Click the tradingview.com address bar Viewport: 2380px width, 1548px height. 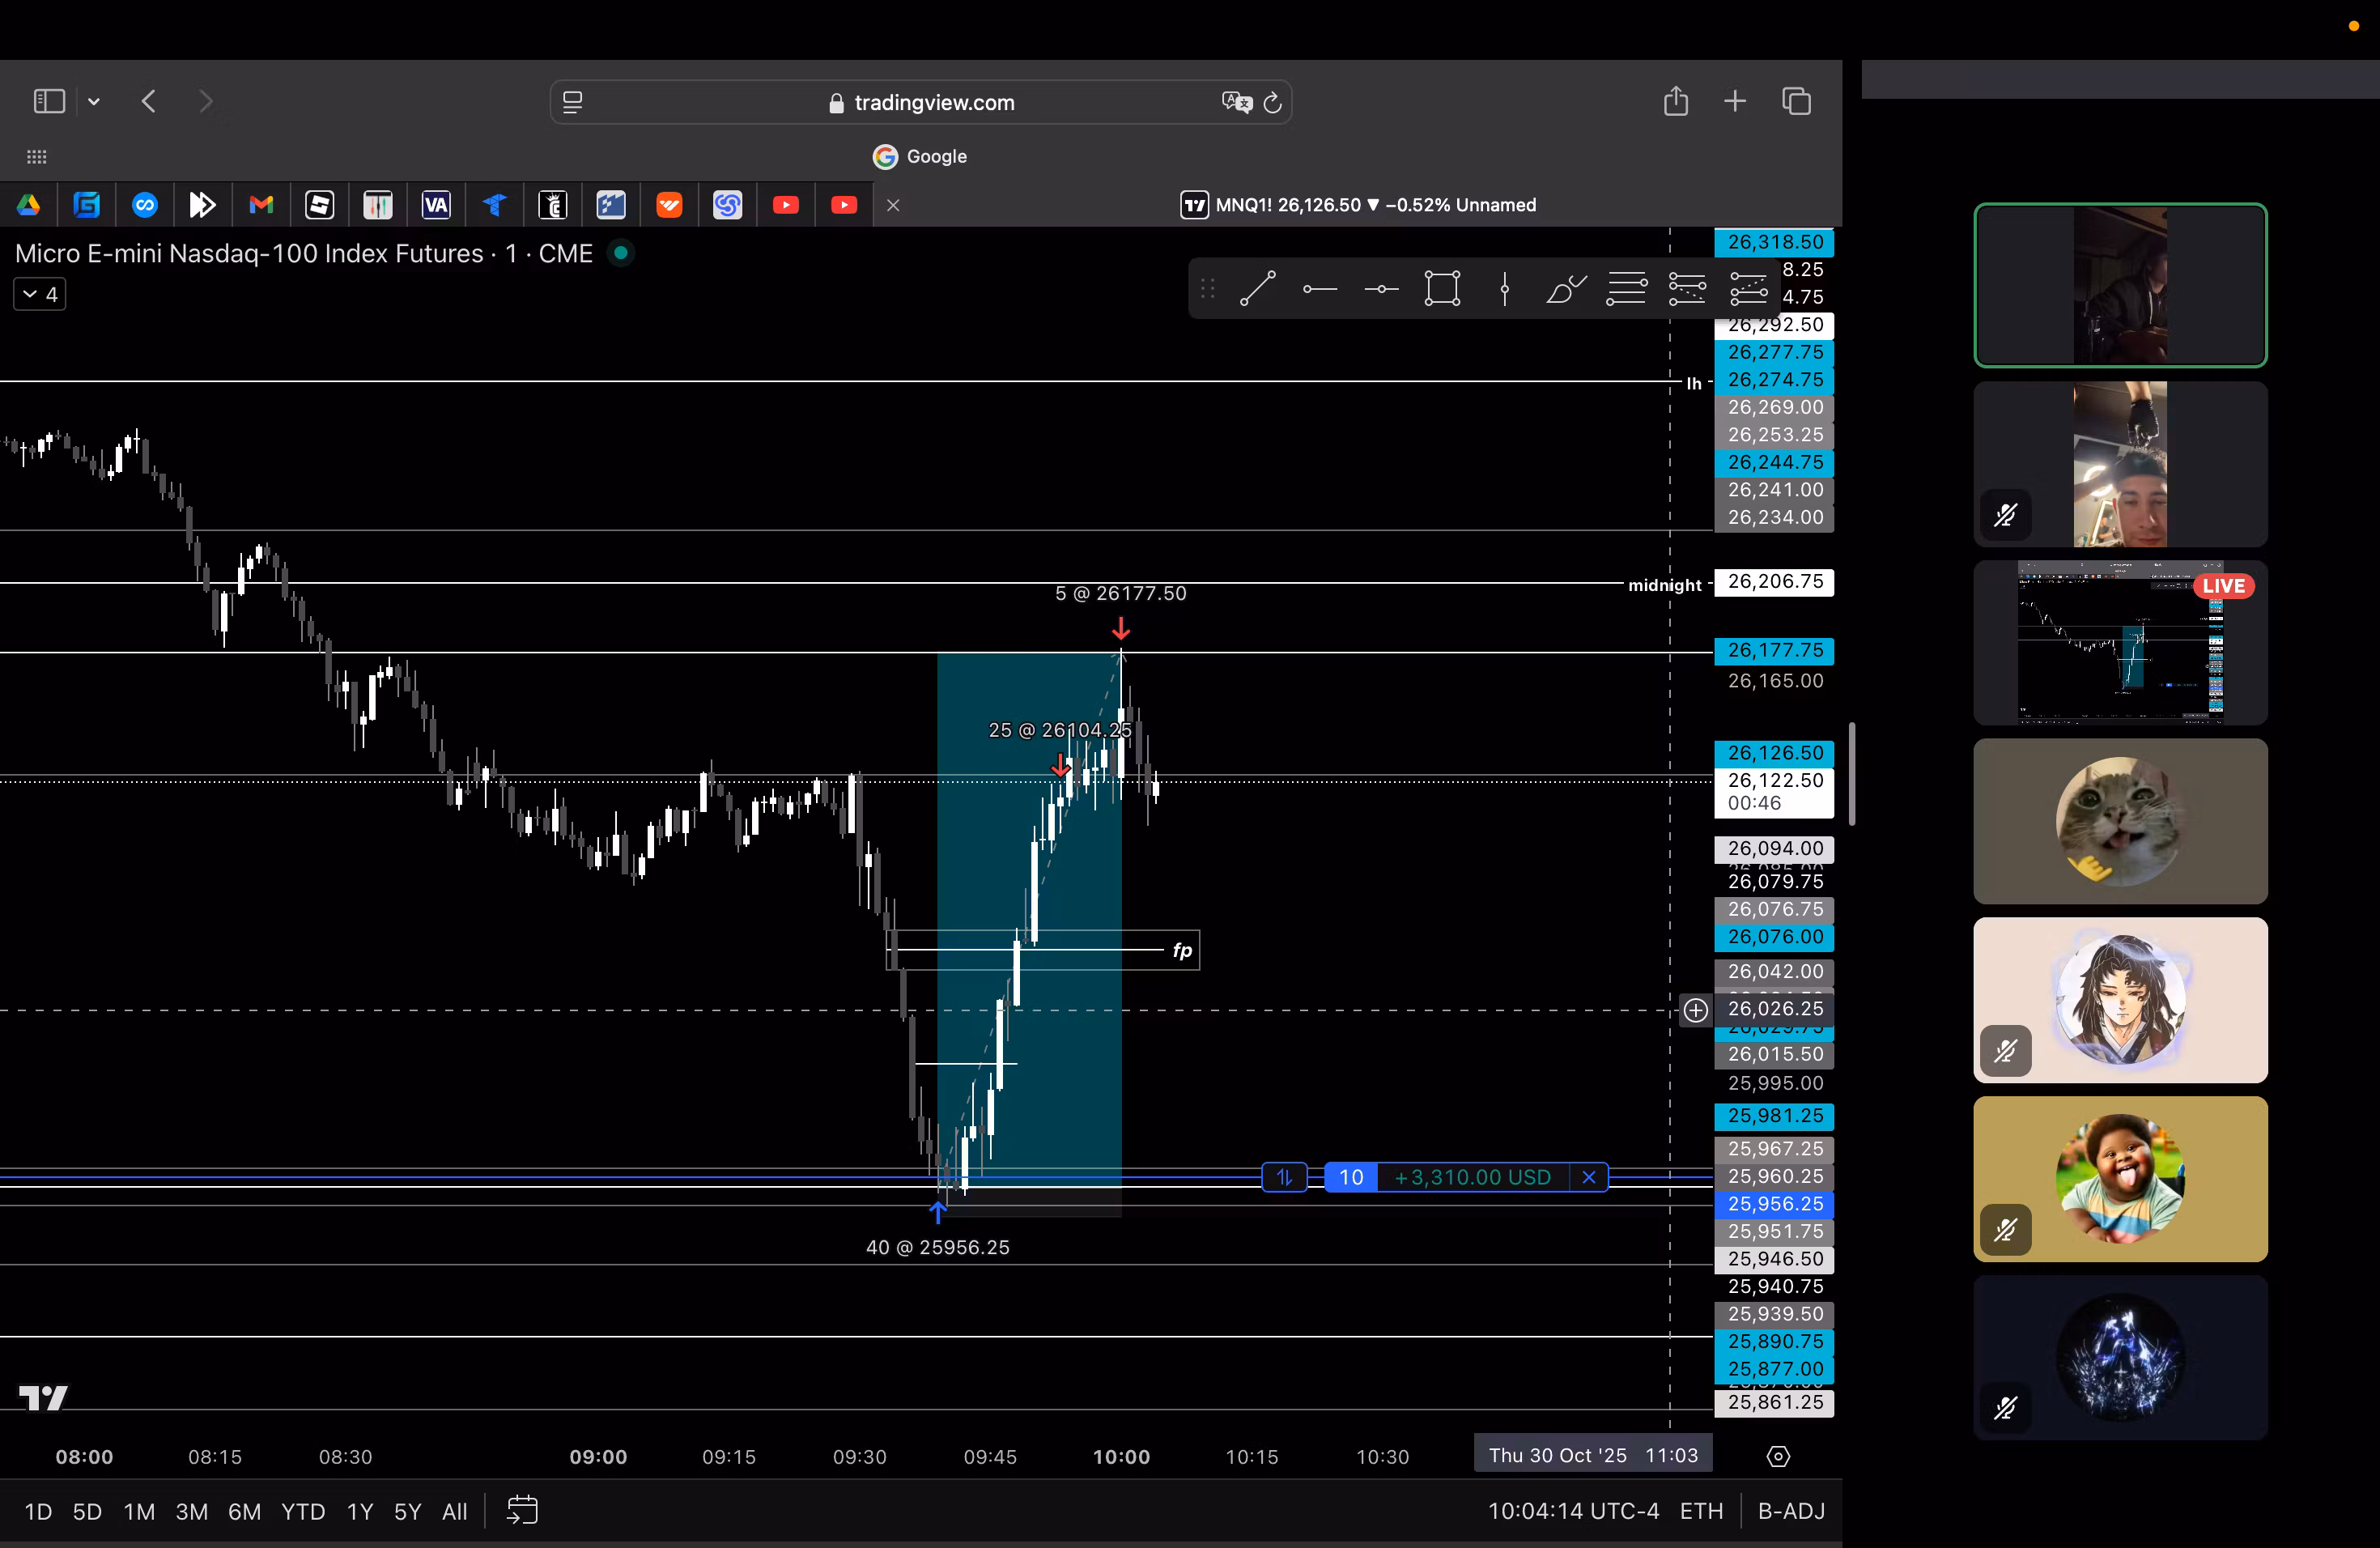tap(921, 102)
